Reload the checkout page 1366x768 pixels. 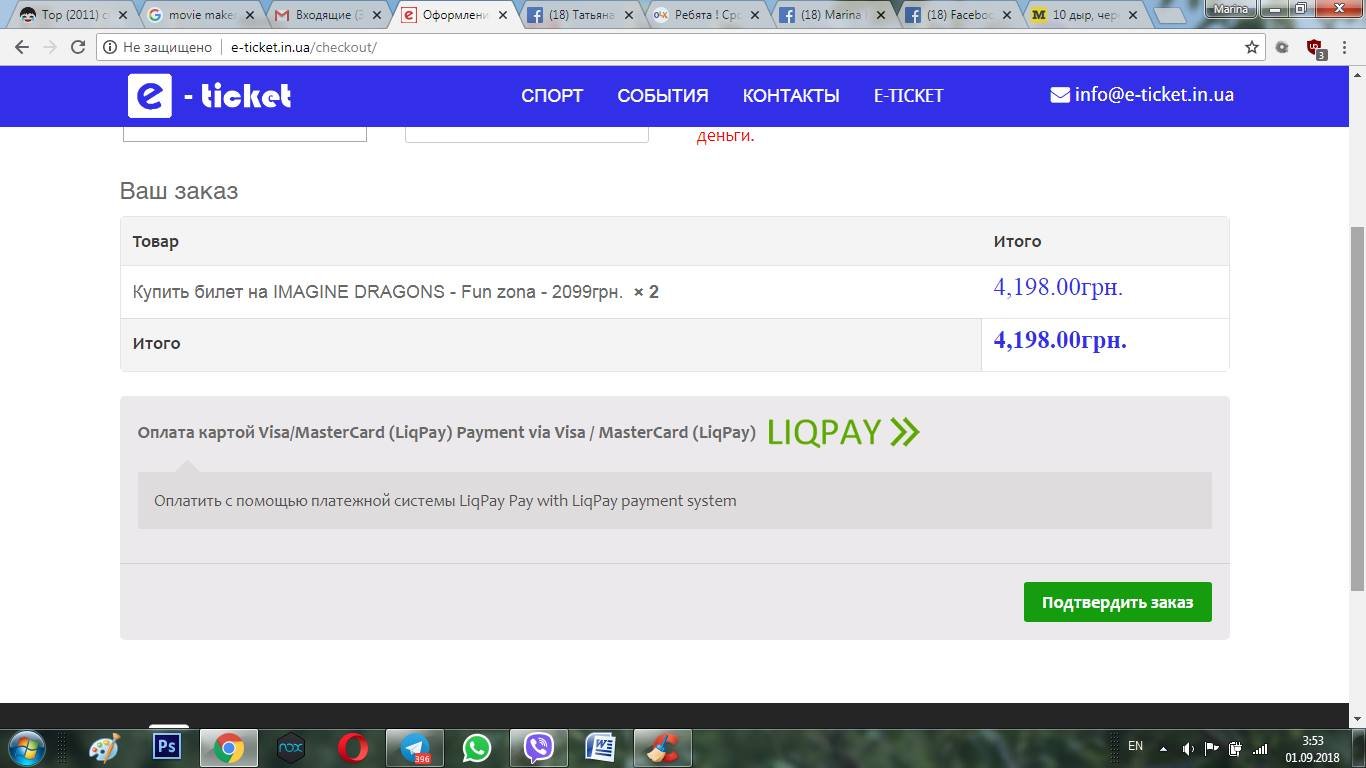(78, 47)
